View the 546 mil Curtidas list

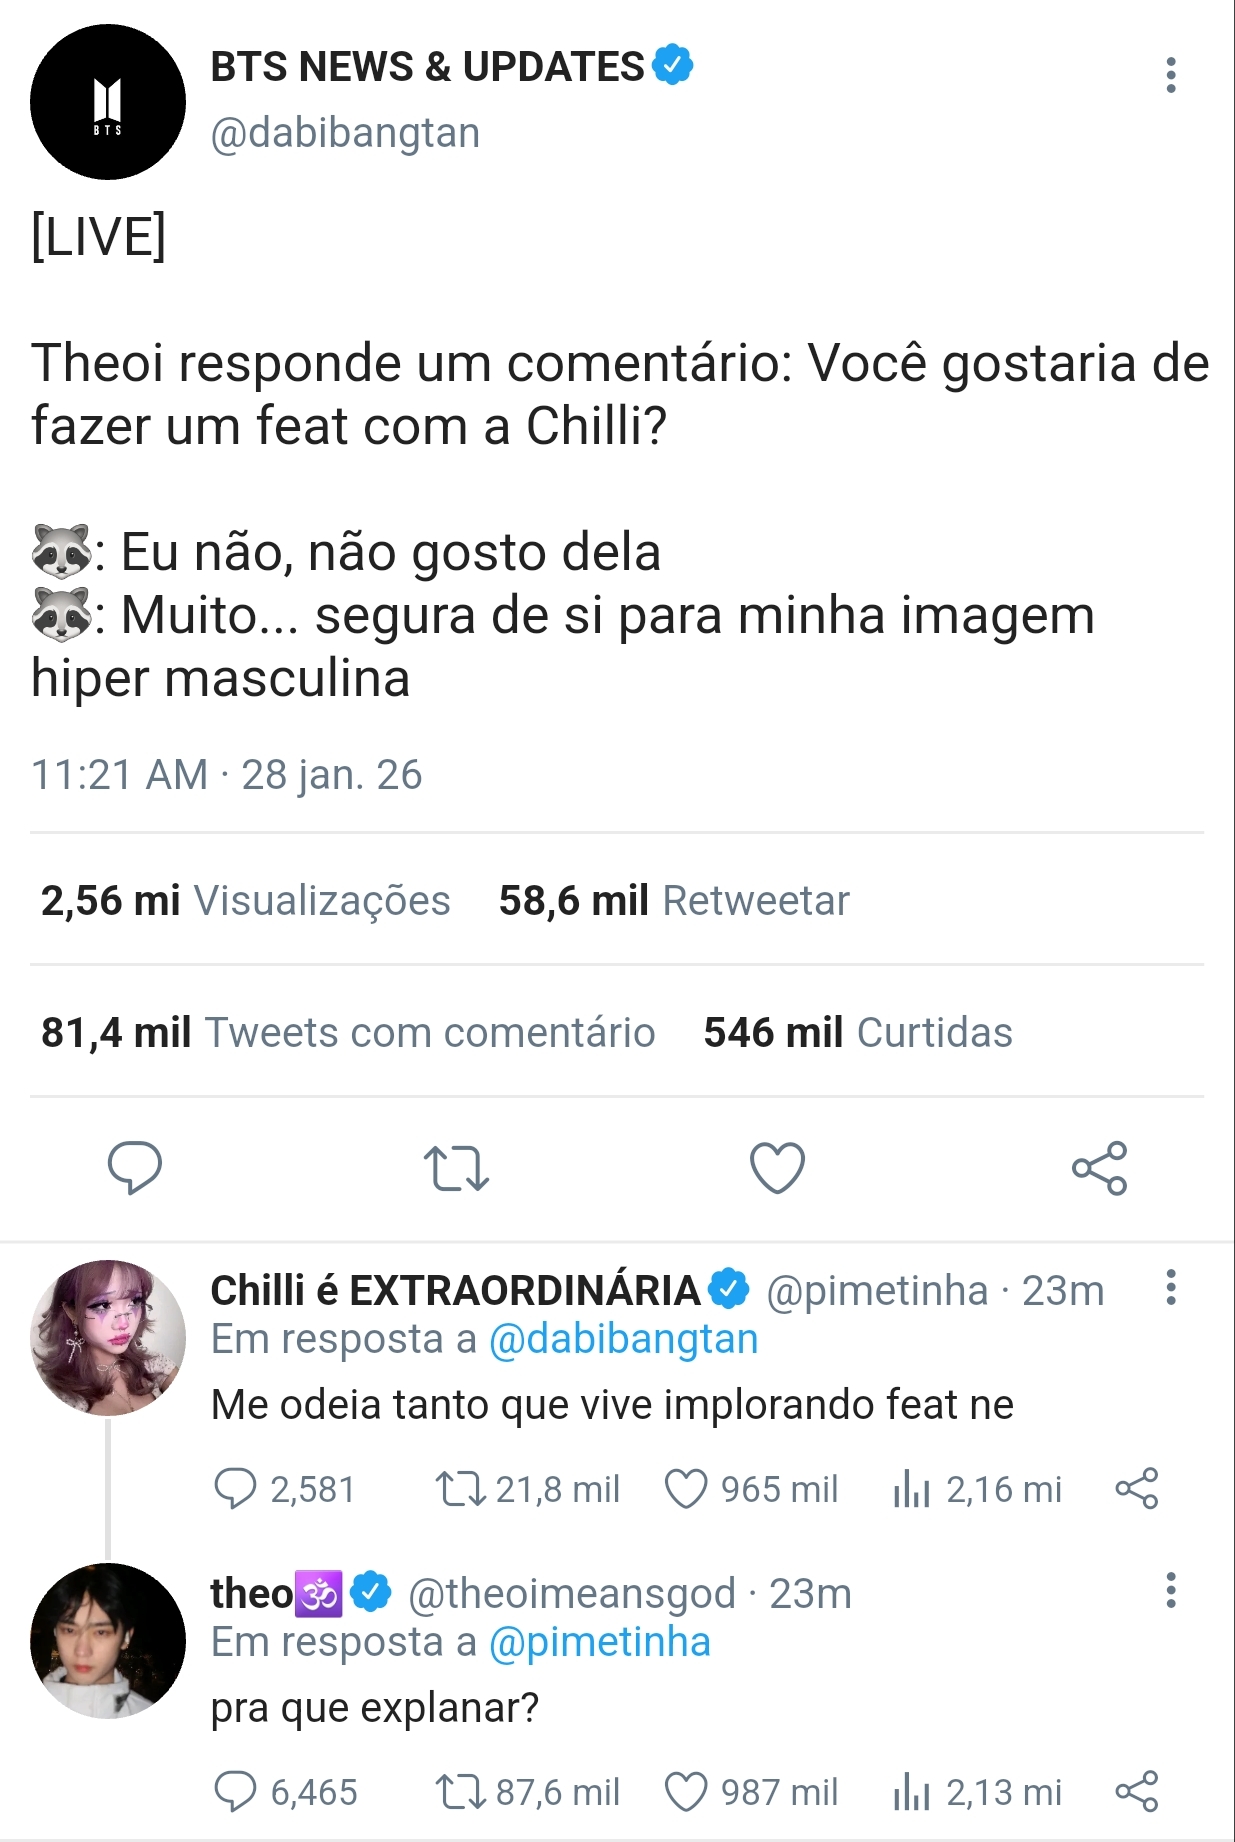[x=857, y=1033]
